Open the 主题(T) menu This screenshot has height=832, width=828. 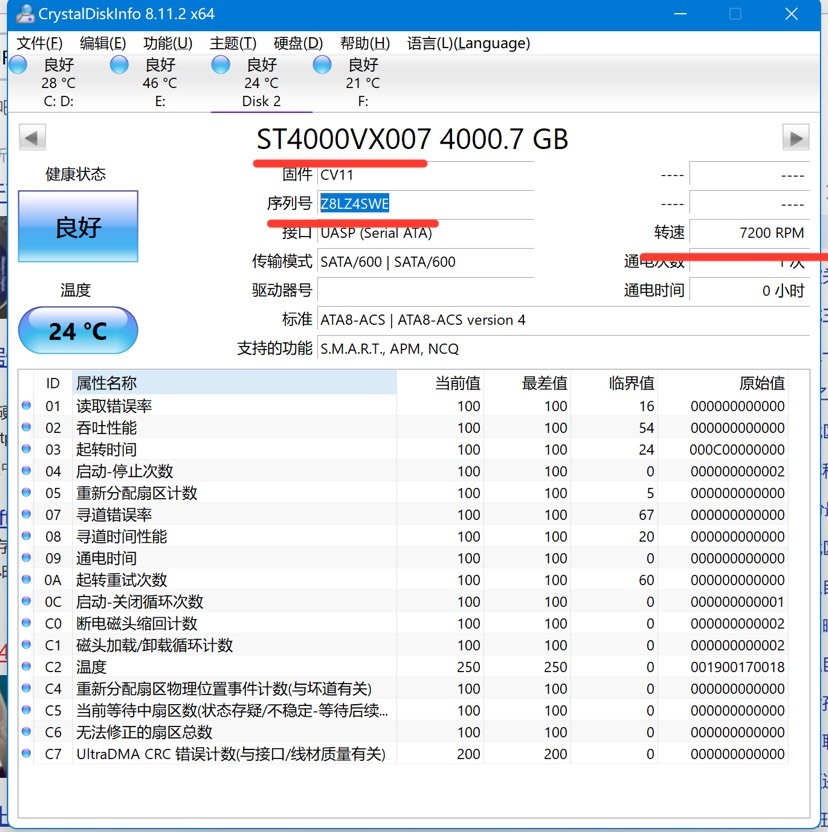(233, 43)
